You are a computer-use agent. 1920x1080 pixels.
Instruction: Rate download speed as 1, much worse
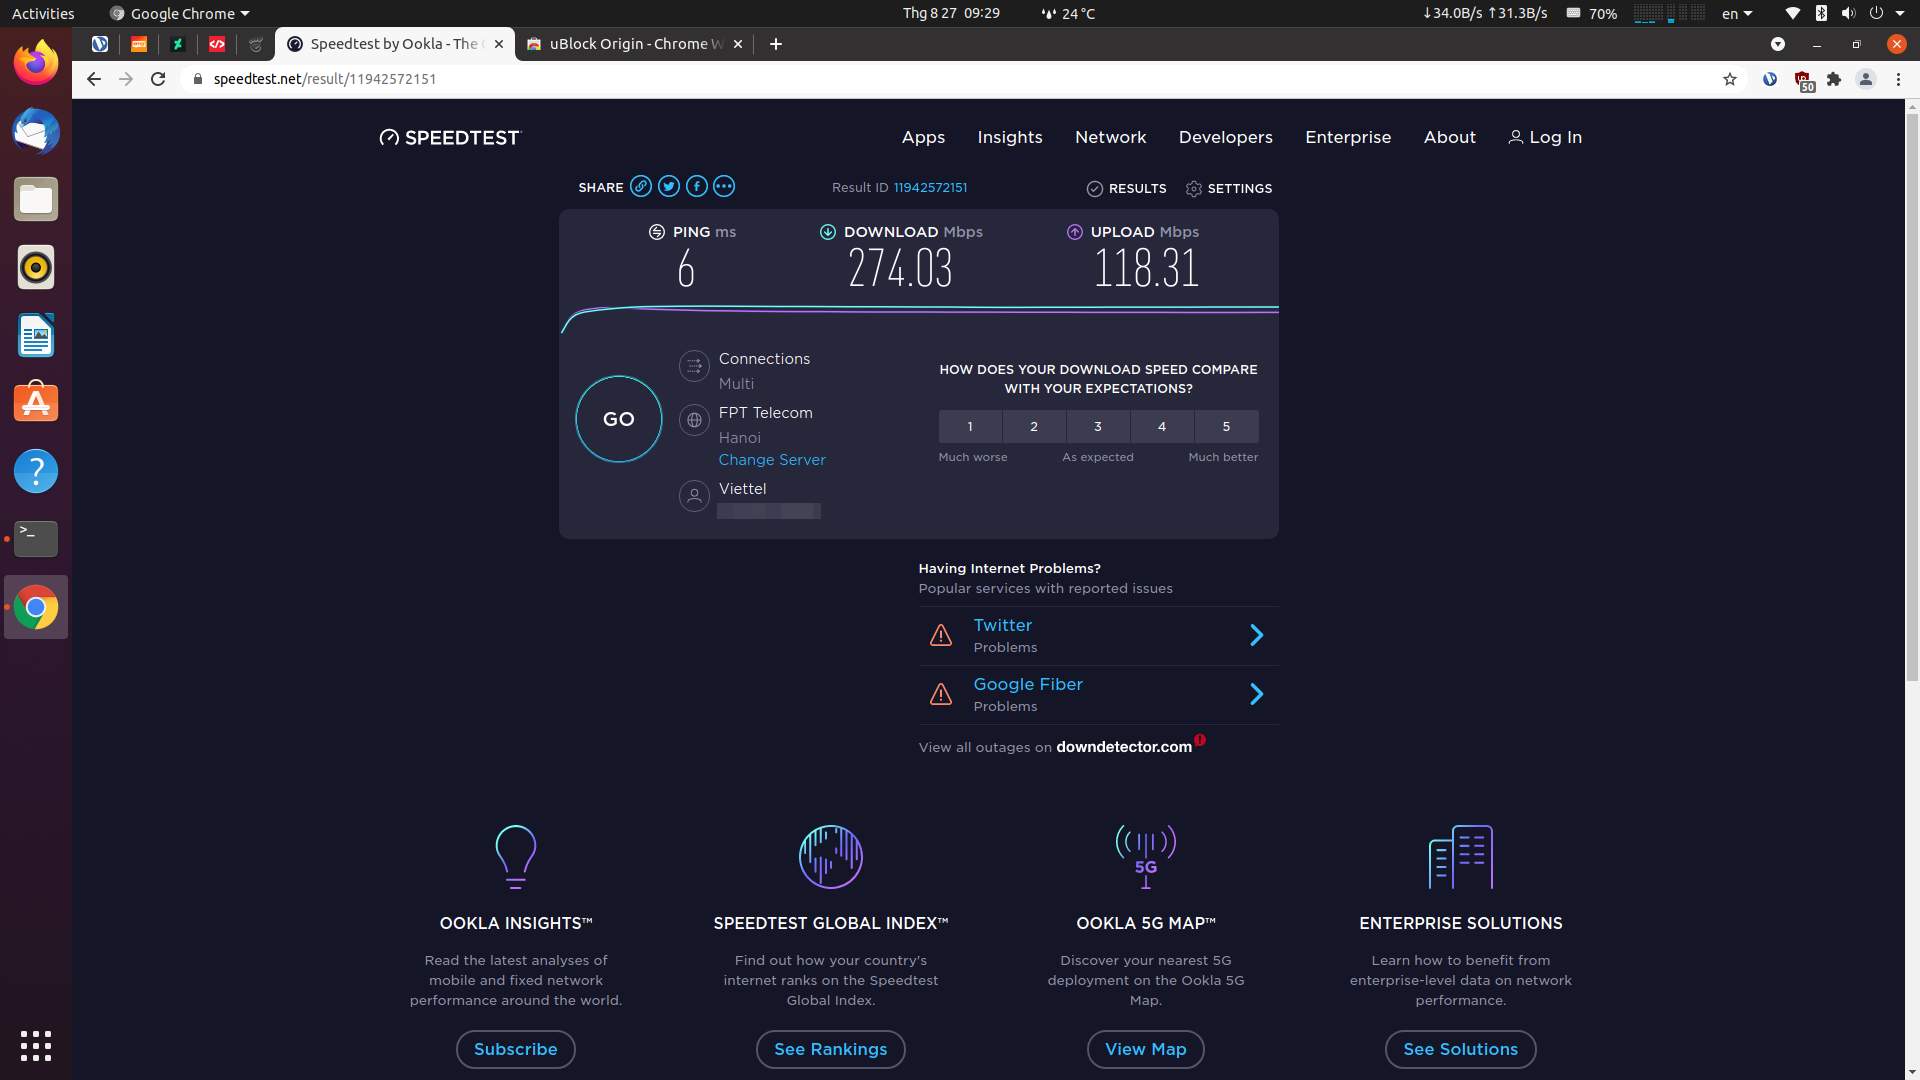(x=970, y=427)
